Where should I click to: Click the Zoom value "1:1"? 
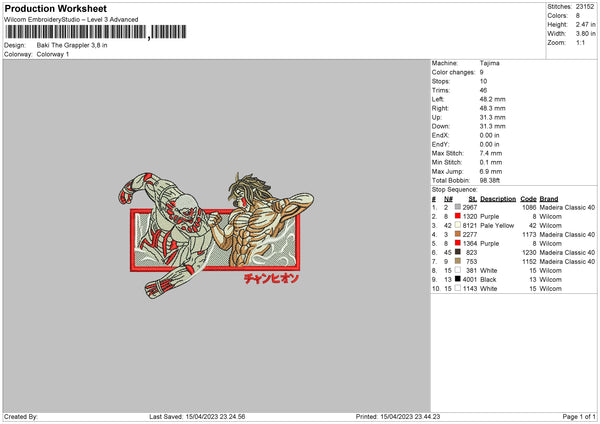click(x=580, y=42)
